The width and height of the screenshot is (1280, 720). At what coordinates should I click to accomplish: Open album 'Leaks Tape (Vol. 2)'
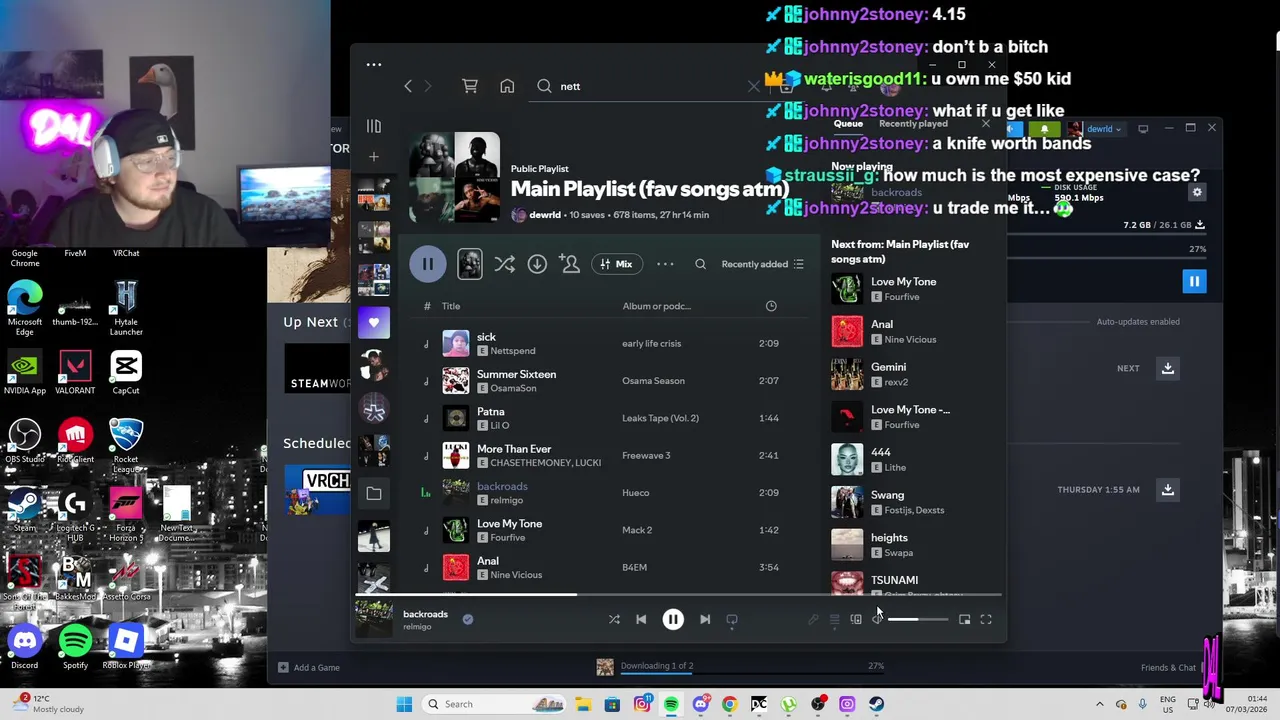coord(660,418)
